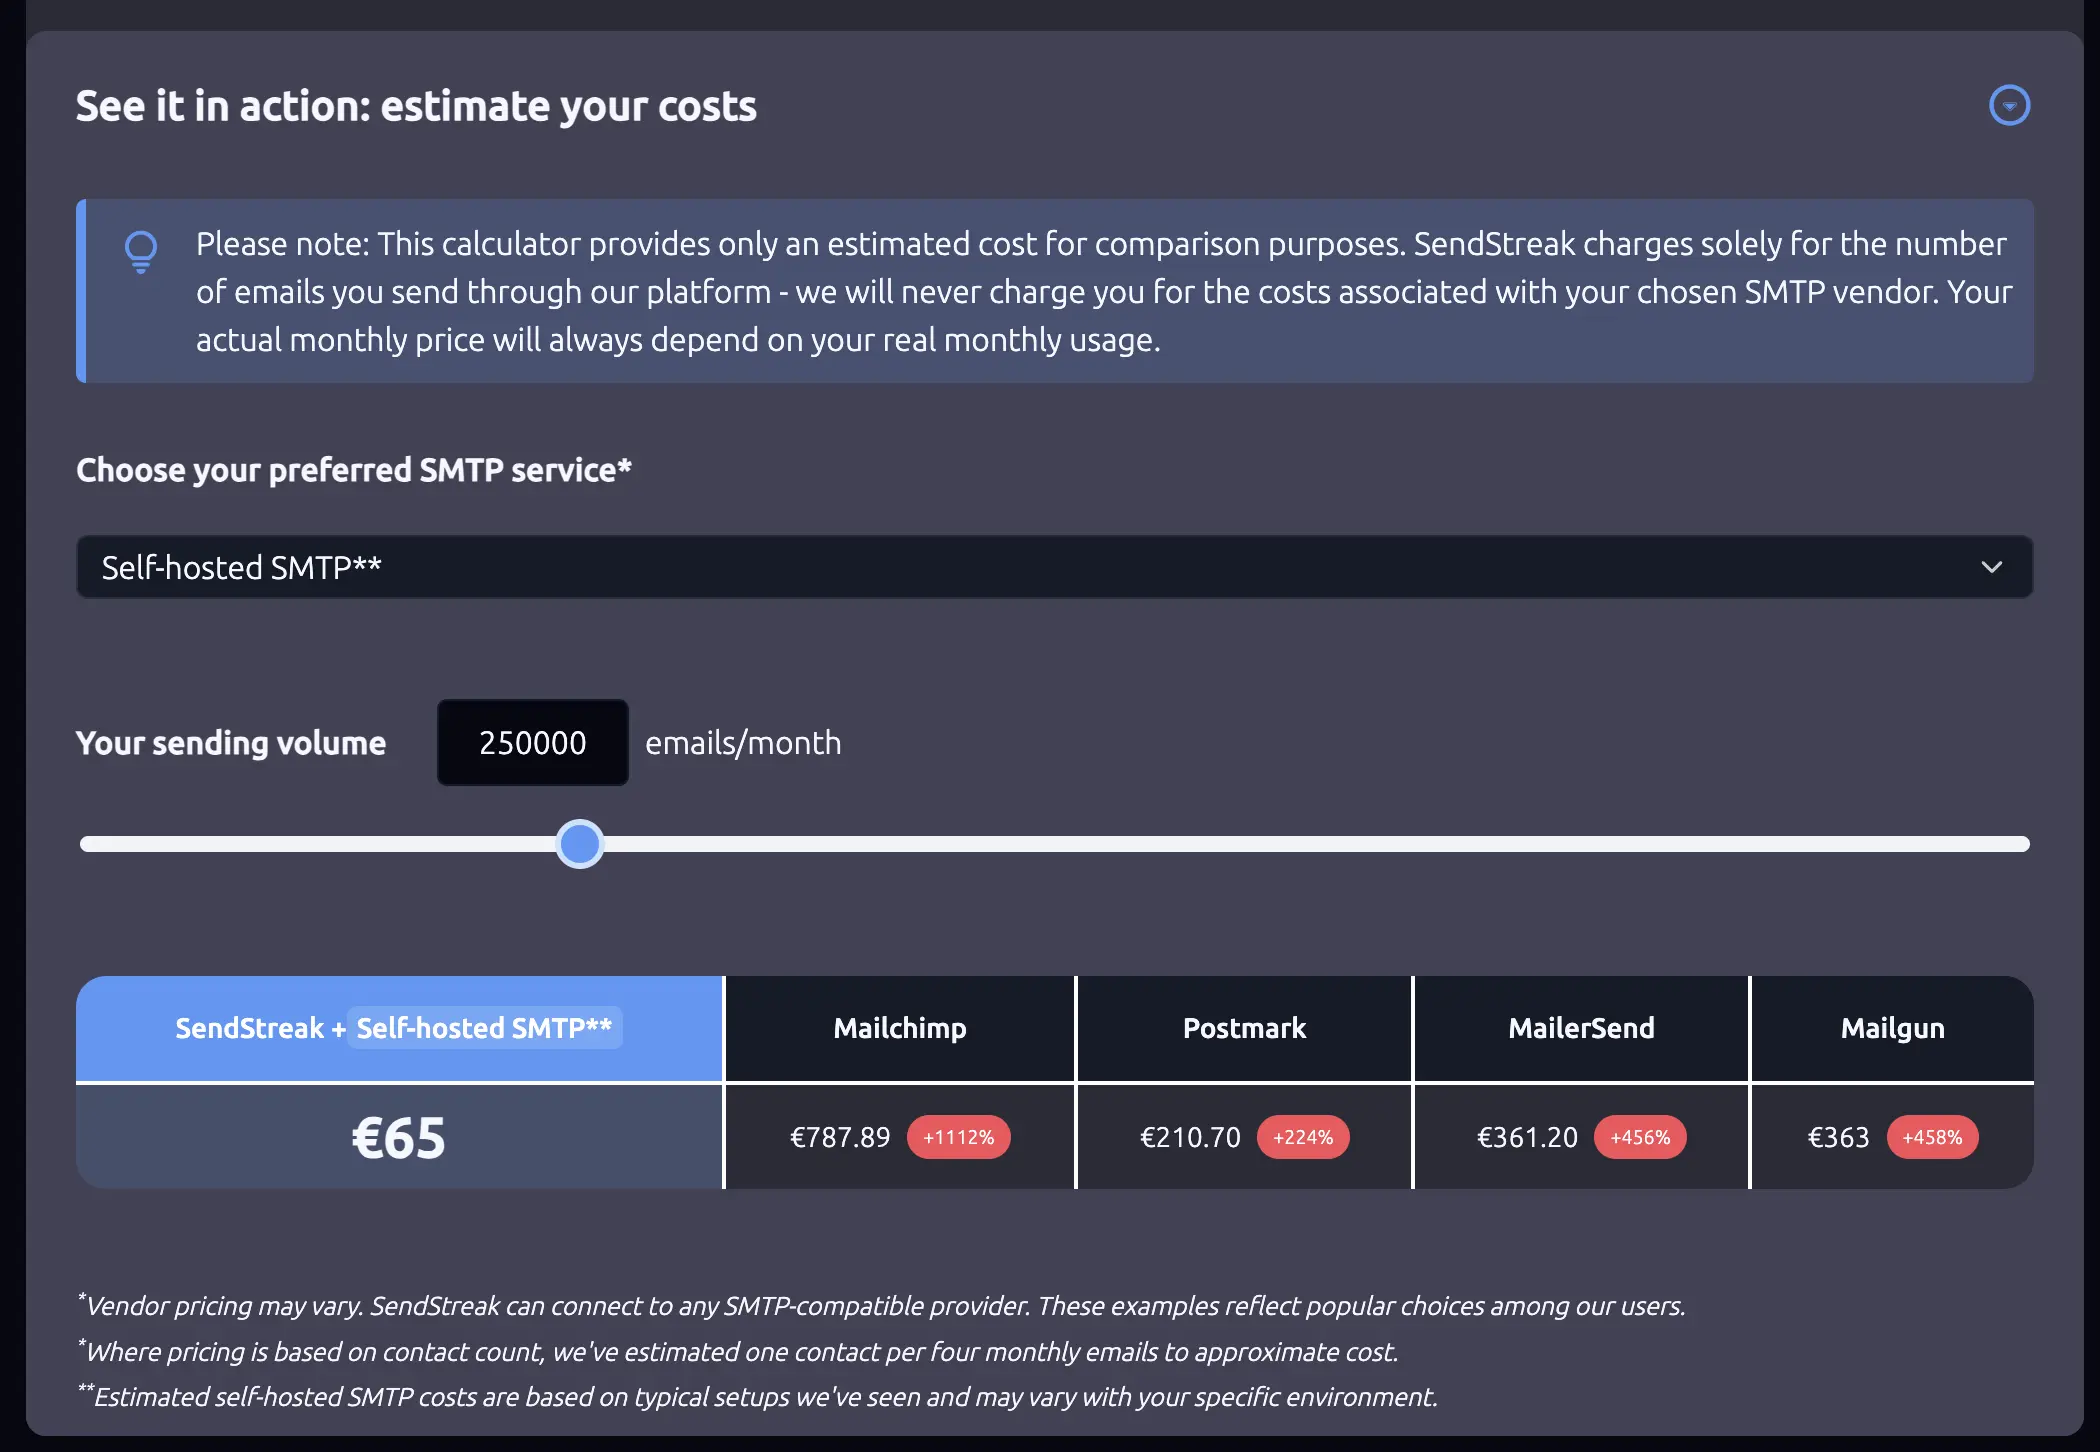The height and width of the screenshot is (1452, 2100).
Task: Click the 250000 emails per month input field
Action: click(532, 742)
